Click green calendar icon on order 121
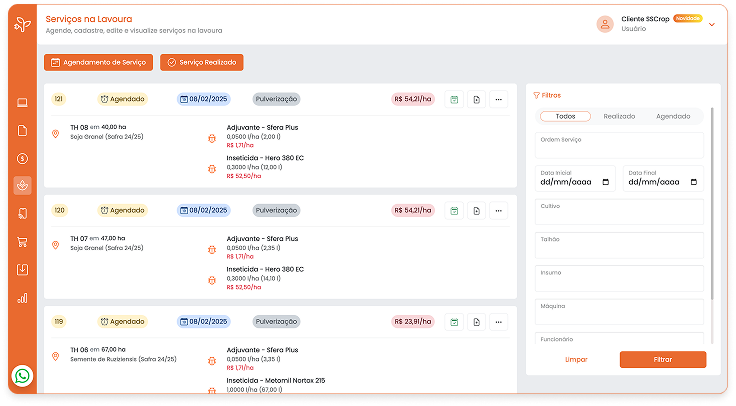 (x=454, y=99)
